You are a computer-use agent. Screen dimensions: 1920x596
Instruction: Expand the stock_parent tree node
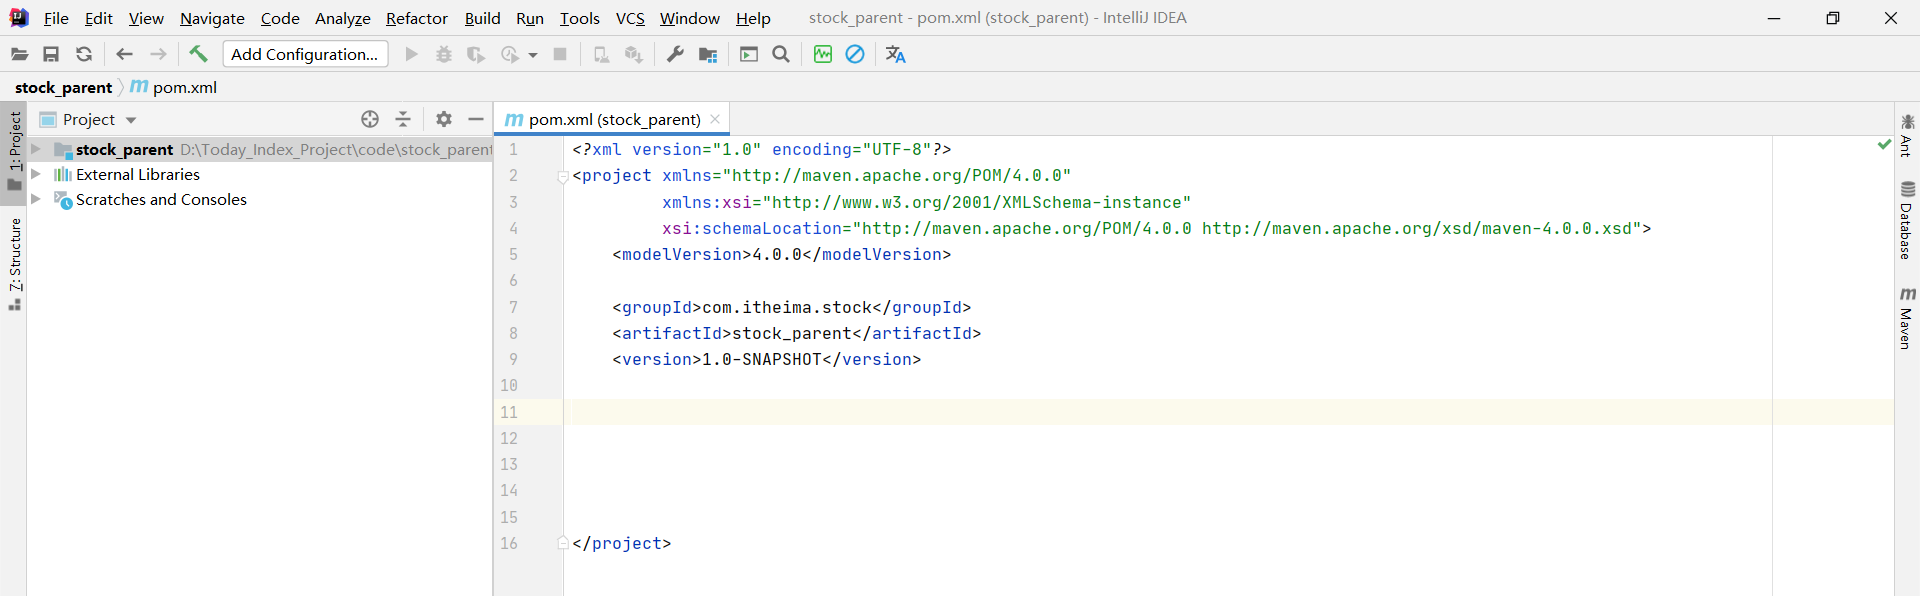36,149
